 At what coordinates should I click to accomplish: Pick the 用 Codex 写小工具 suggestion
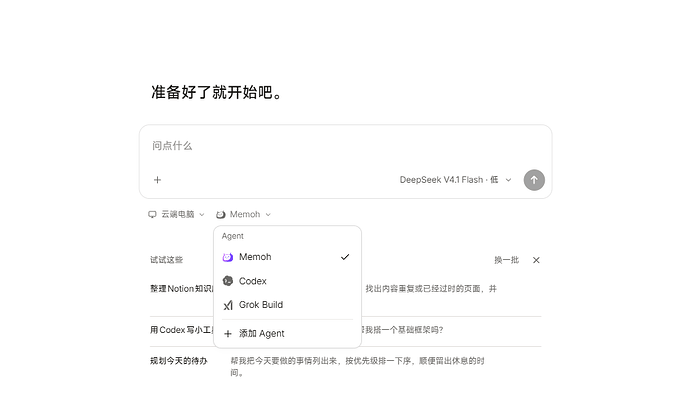pos(181,330)
